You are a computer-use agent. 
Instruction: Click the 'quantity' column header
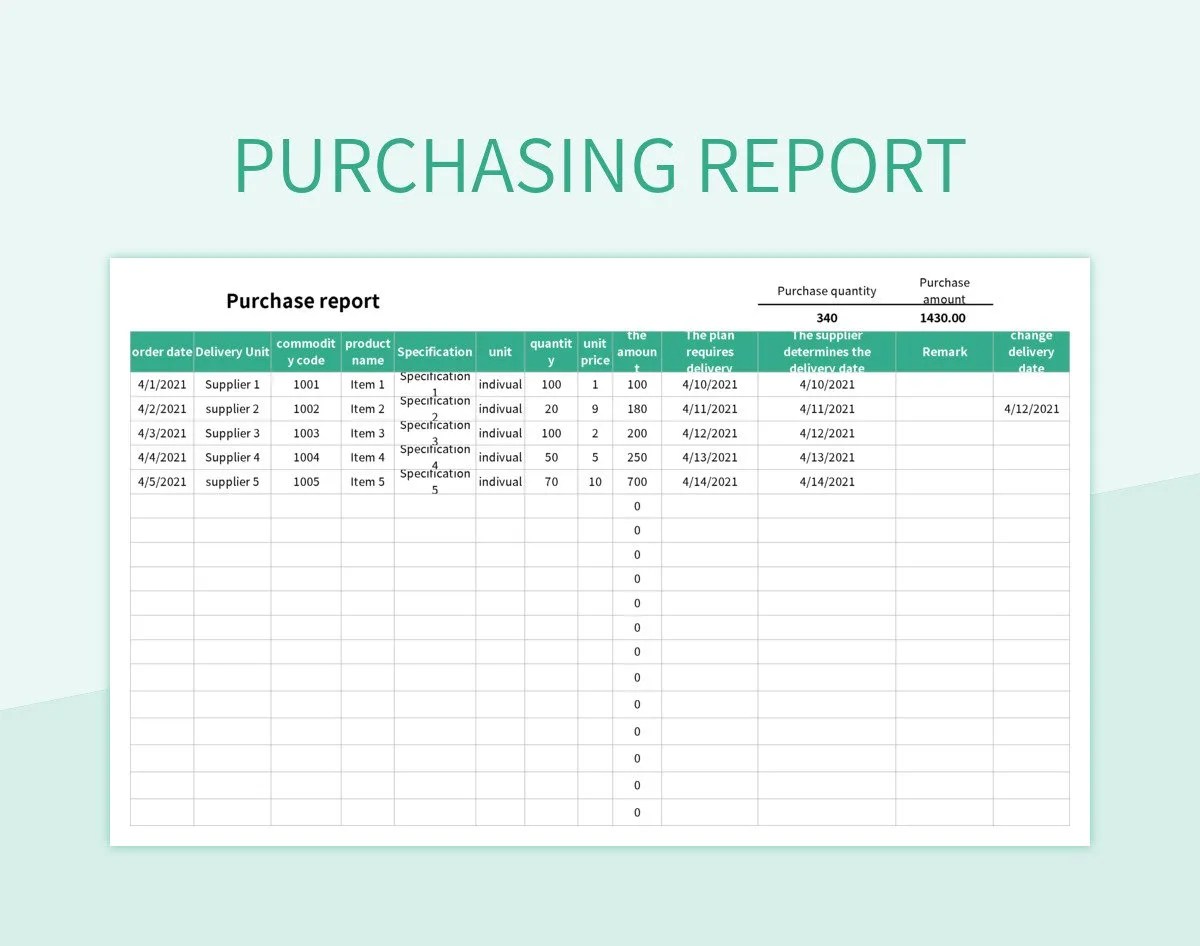pos(551,352)
